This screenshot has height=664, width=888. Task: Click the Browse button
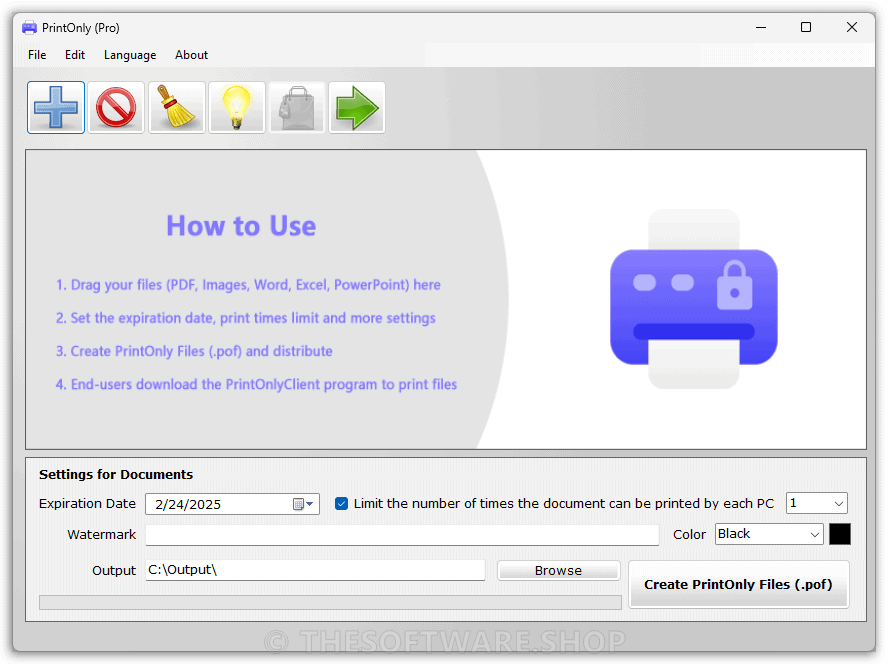coord(558,571)
